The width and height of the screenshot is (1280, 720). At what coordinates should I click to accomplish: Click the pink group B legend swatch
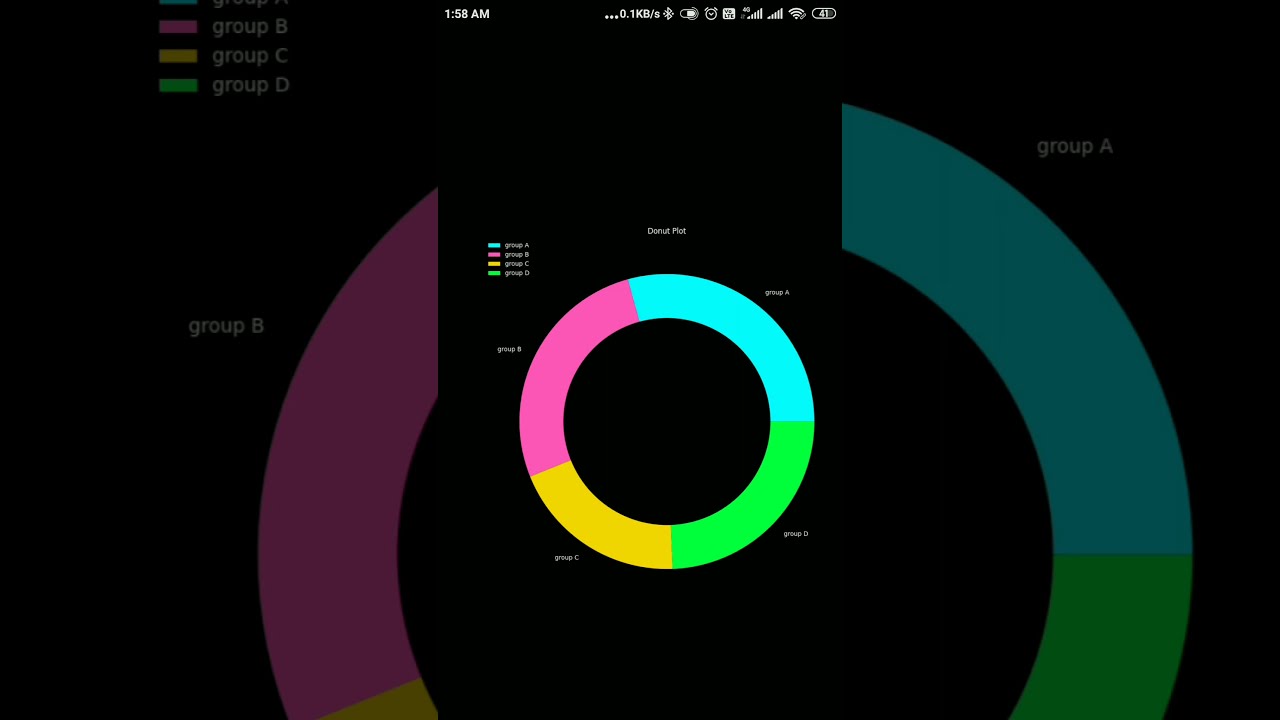point(494,254)
